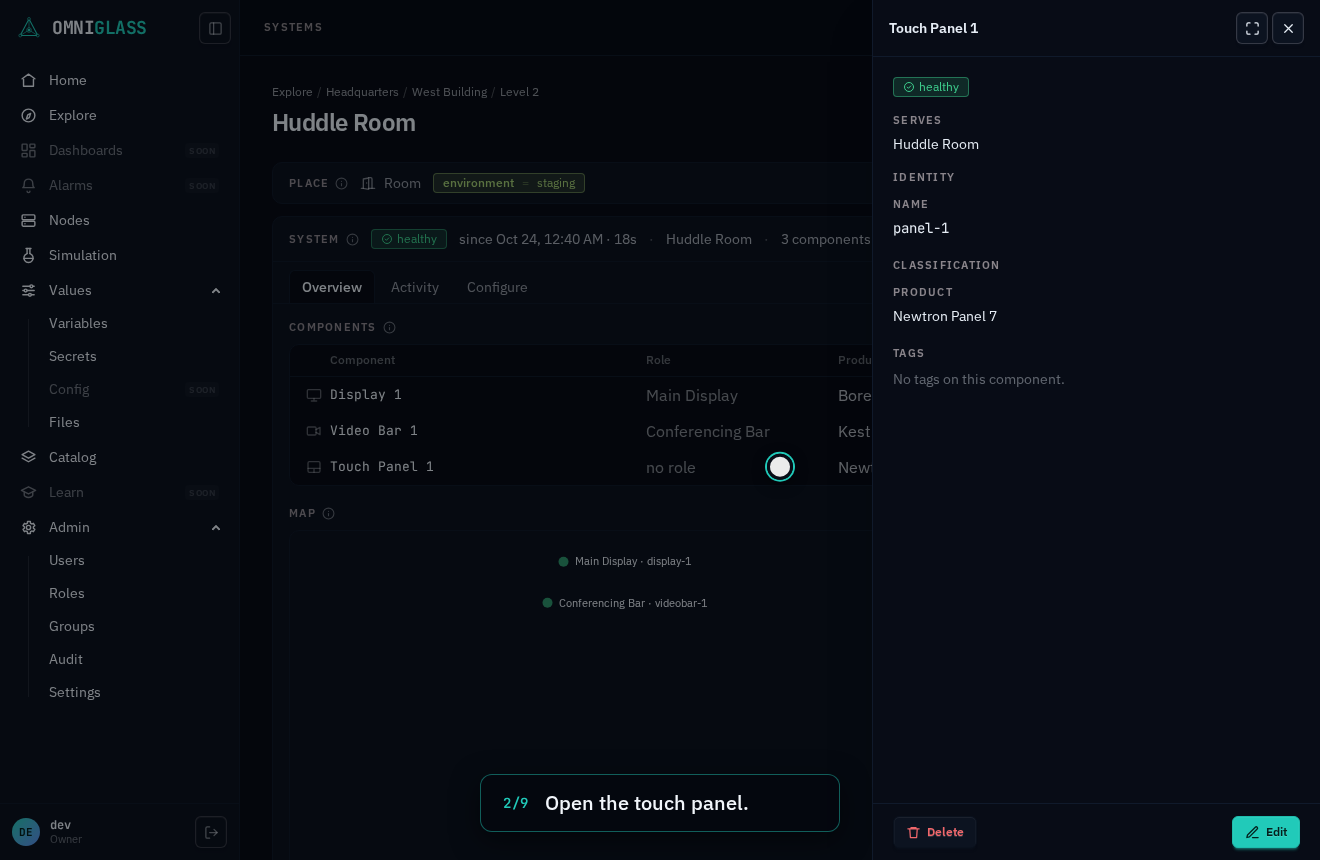Expand Touch Panel 1 drawer to fullscreen
This screenshot has width=1320, height=860.
1252,28
